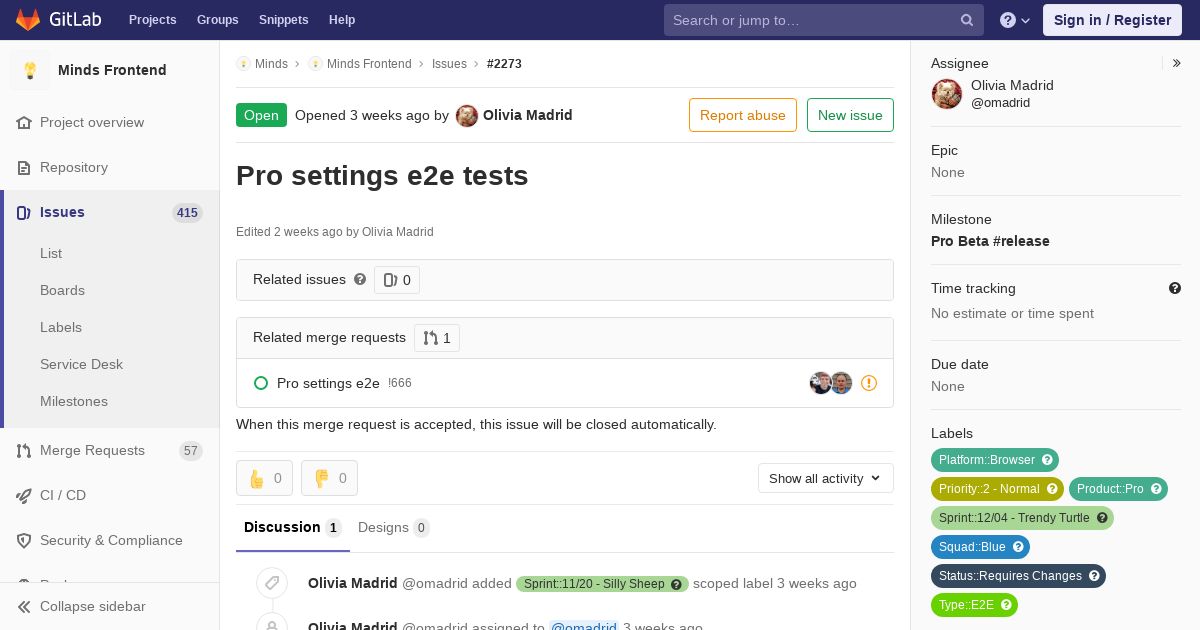Click the Merge Requests sidebar icon

tap(24, 451)
